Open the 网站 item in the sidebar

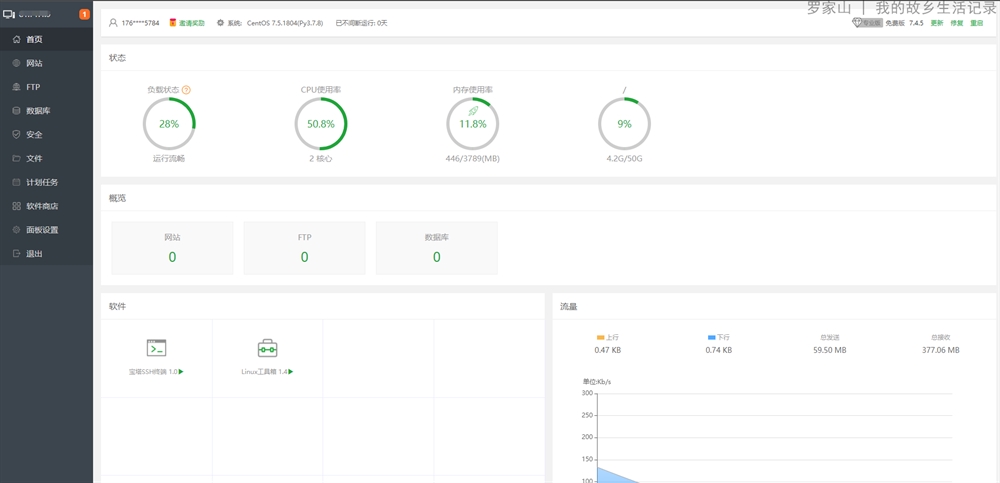[x=46, y=63]
